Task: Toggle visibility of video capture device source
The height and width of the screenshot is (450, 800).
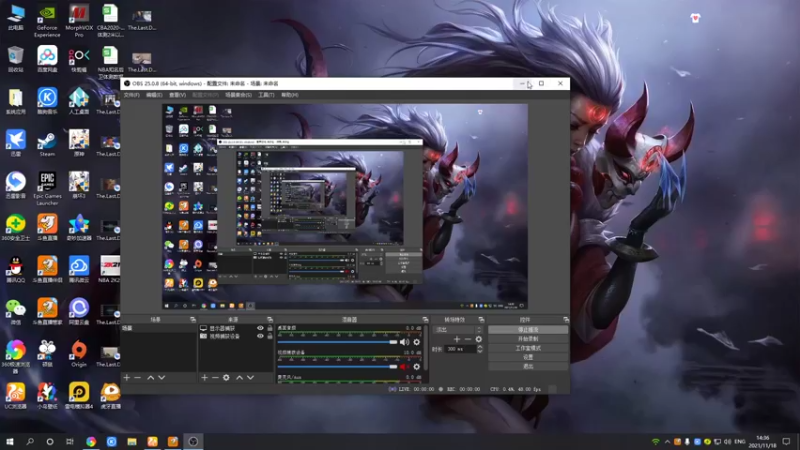Action: pos(260,336)
